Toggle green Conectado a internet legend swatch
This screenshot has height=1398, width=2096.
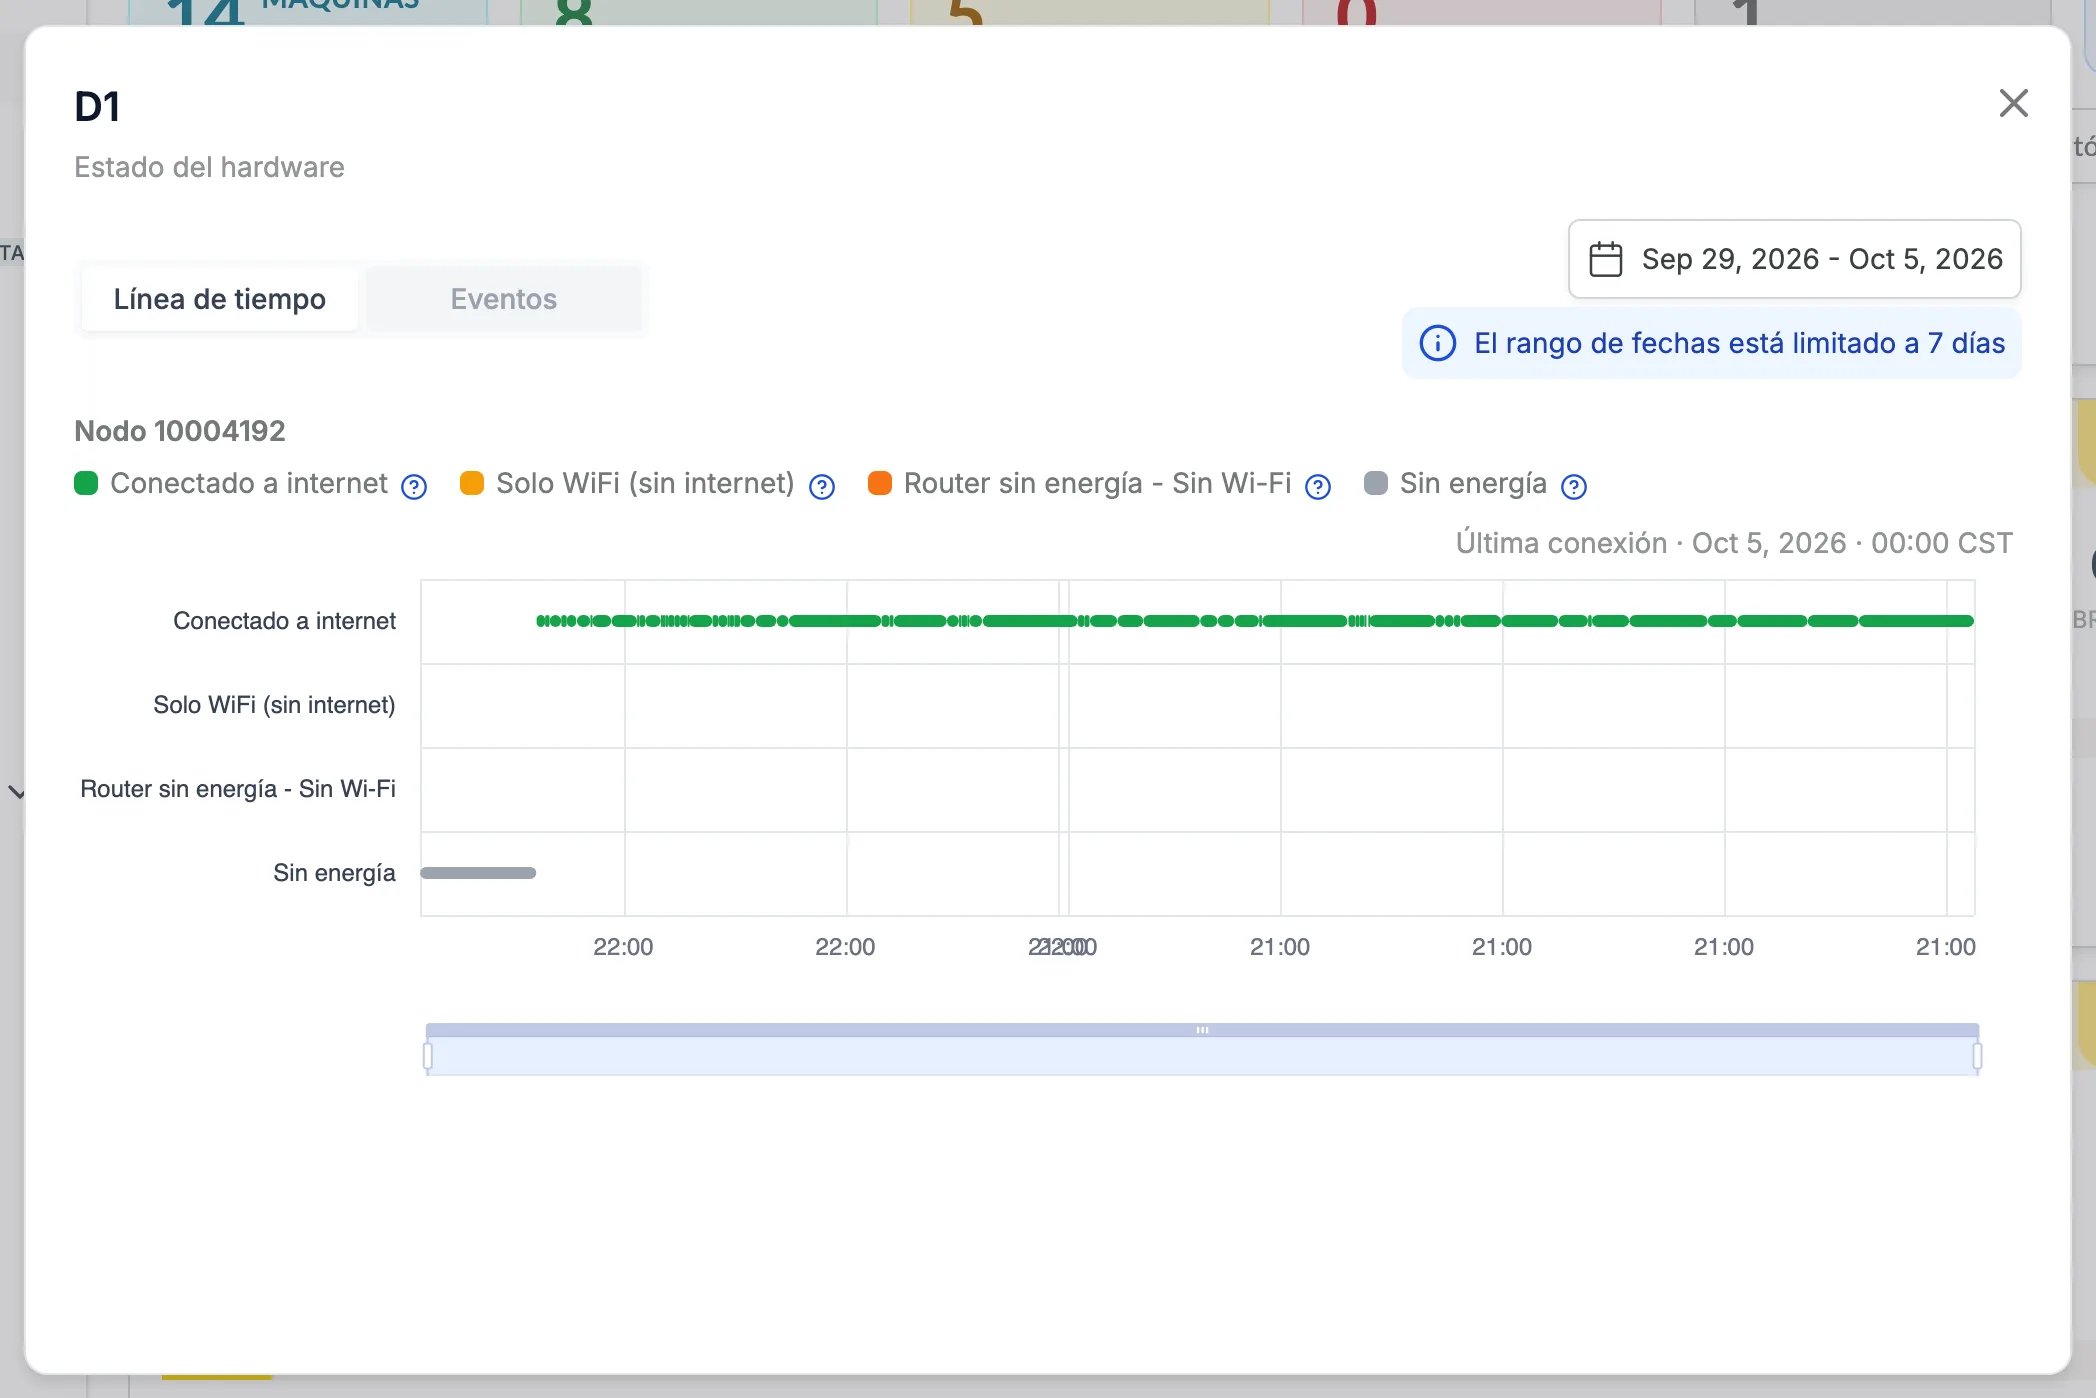[86, 483]
